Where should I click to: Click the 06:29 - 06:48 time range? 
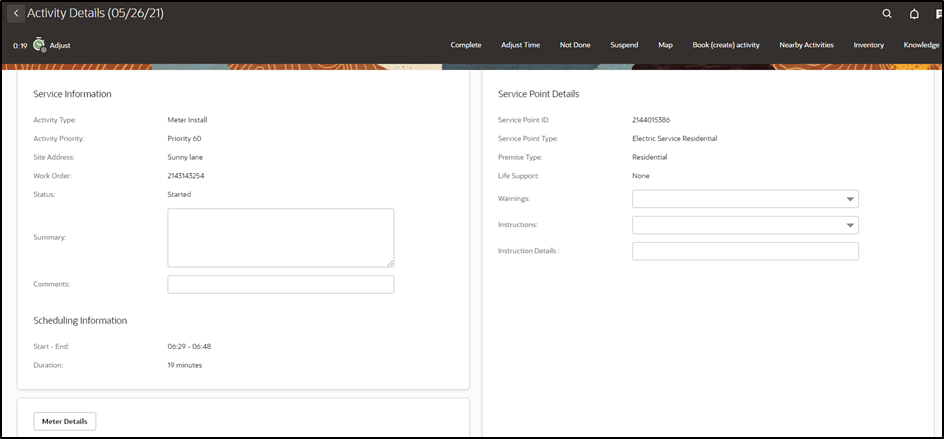click(189, 346)
